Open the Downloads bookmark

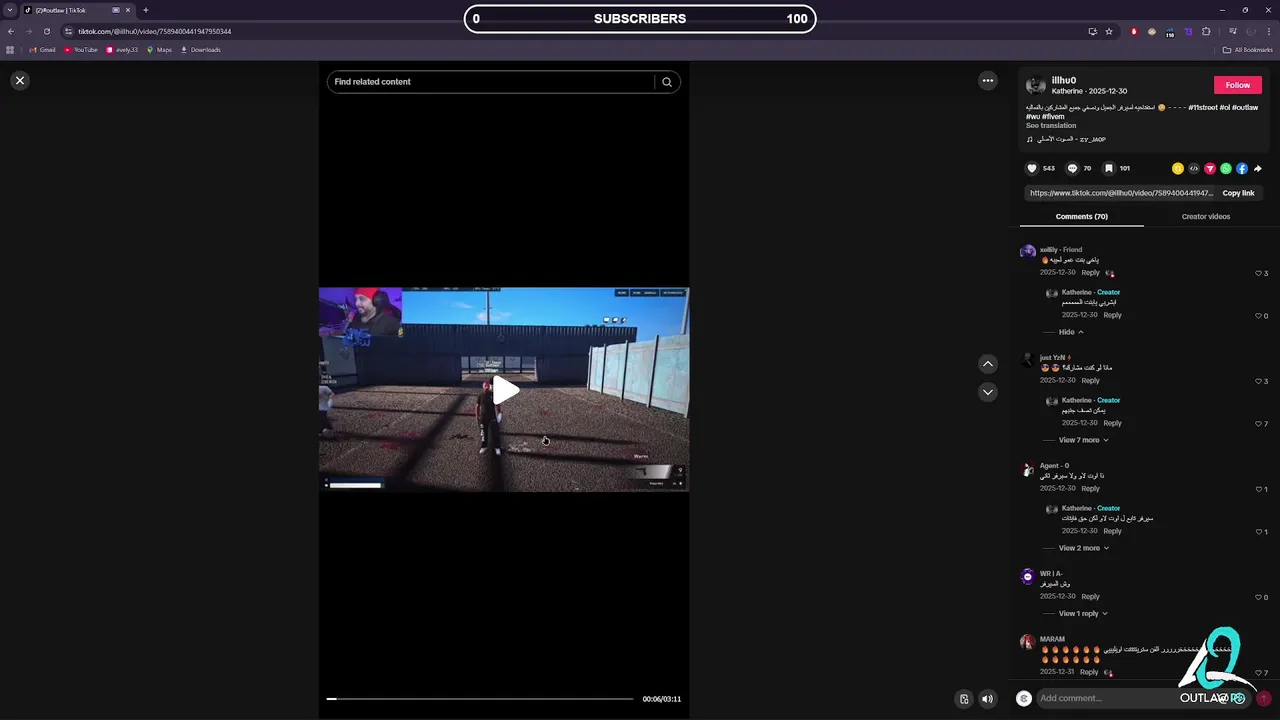[200, 50]
